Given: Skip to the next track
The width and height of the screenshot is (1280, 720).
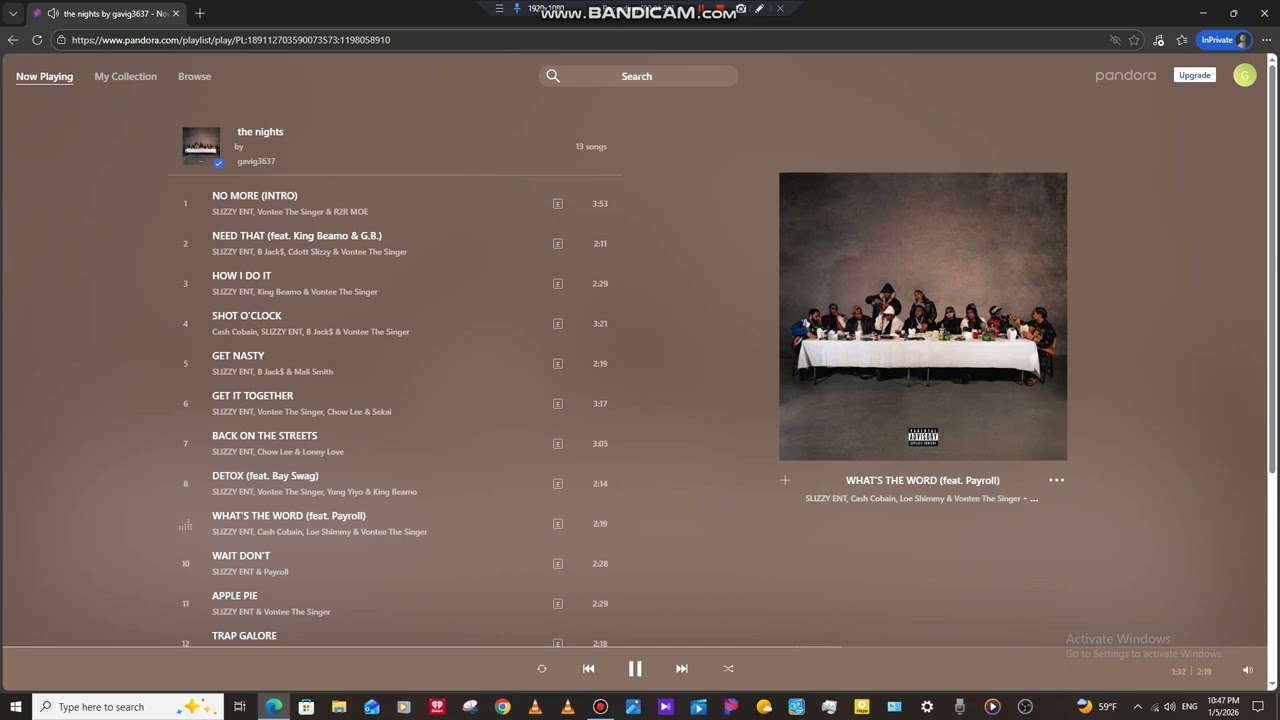Looking at the screenshot, I should (682, 669).
